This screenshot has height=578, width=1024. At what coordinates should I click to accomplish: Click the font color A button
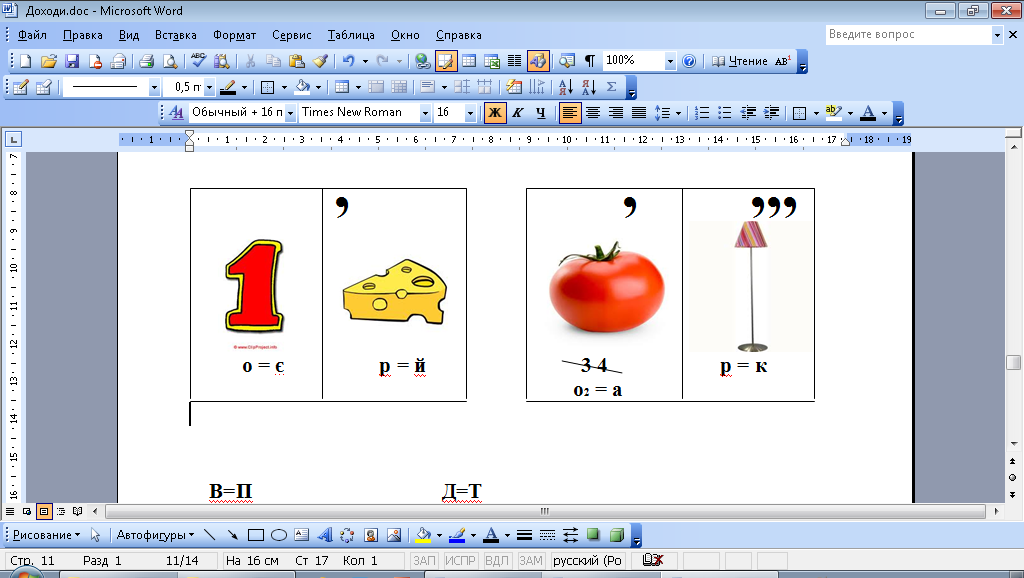pos(868,113)
